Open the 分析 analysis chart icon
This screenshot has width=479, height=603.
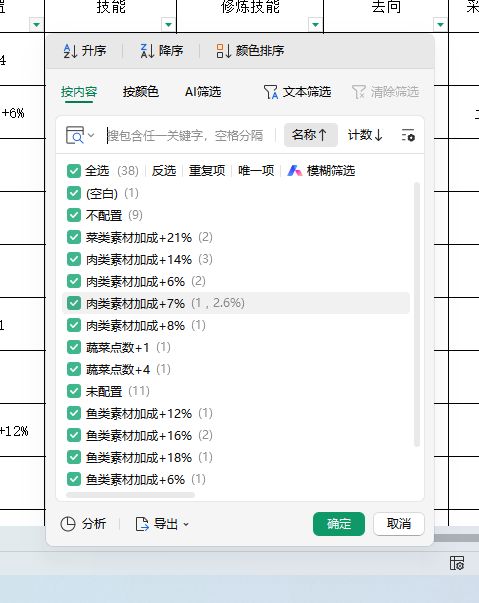click(68, 524)
